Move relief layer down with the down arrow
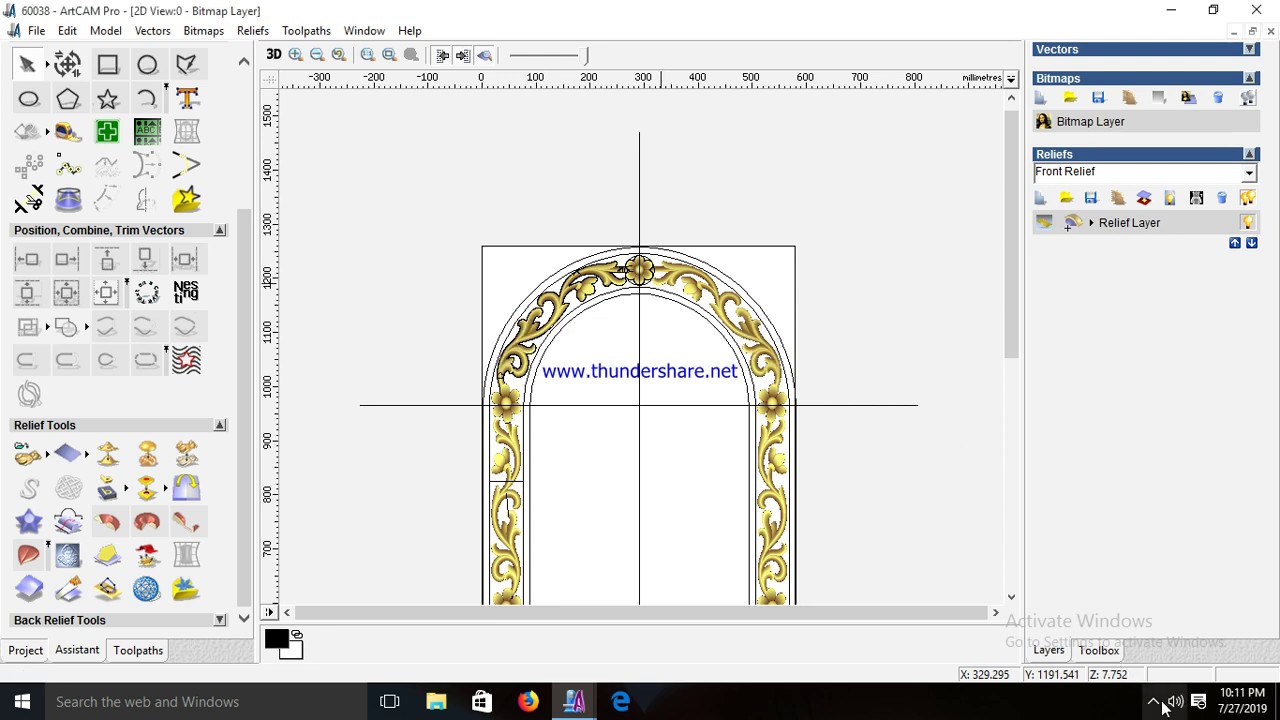Screen dimensions: 1280x720 tap(1251, 243)
